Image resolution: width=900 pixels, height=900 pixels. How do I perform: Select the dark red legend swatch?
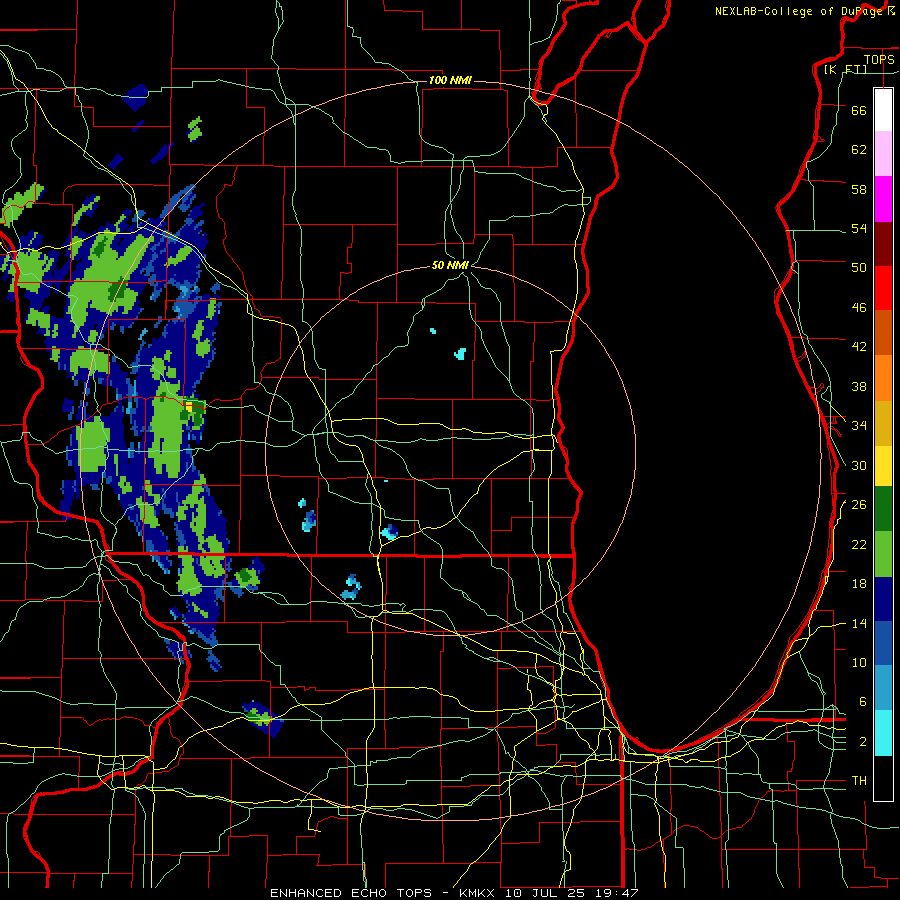tap(883, 244)
